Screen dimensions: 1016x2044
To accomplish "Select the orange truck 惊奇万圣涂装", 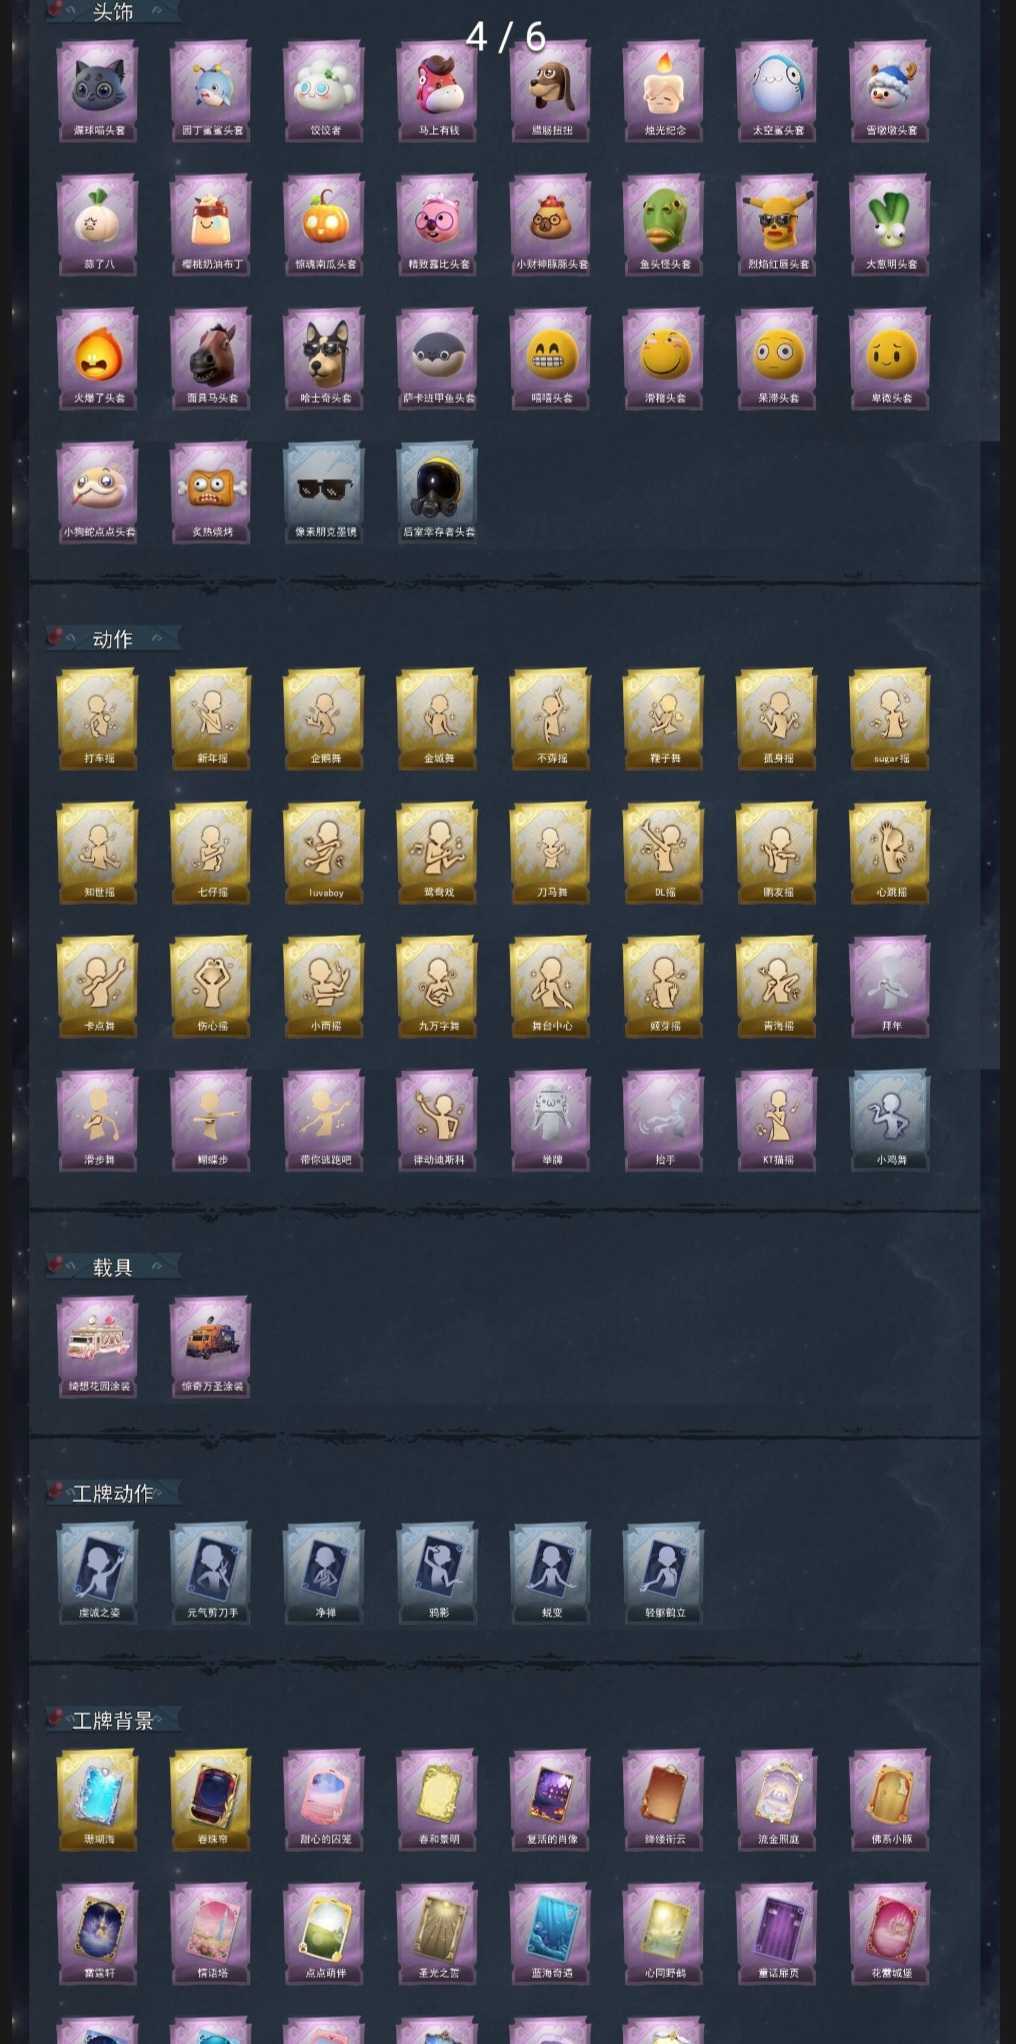I will pyautogui.click(x=212, y=1345).
